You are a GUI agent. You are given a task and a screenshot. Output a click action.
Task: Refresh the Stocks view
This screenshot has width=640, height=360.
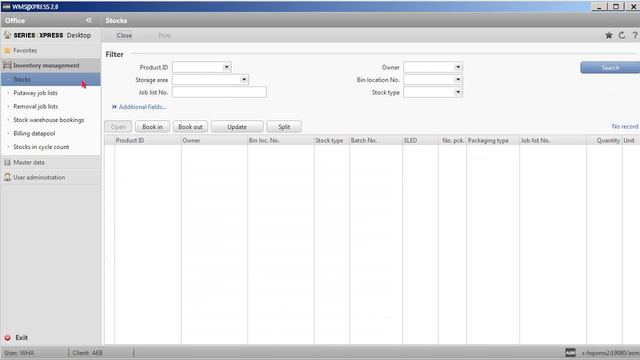(622, 35)
